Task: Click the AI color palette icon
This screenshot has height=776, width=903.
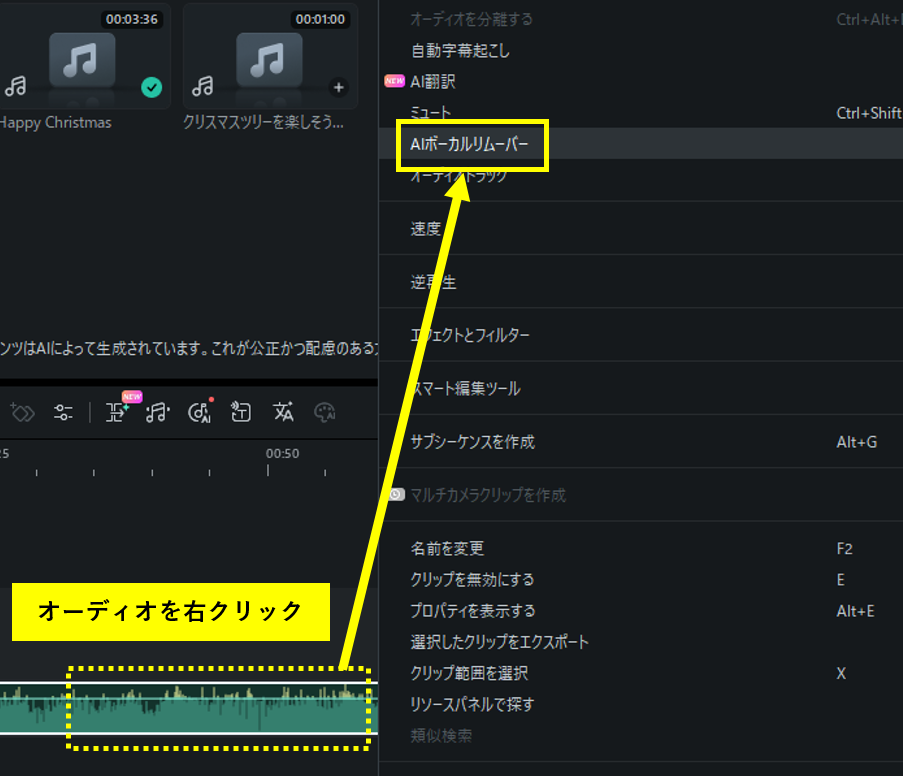Action: (x=324, y=412)
